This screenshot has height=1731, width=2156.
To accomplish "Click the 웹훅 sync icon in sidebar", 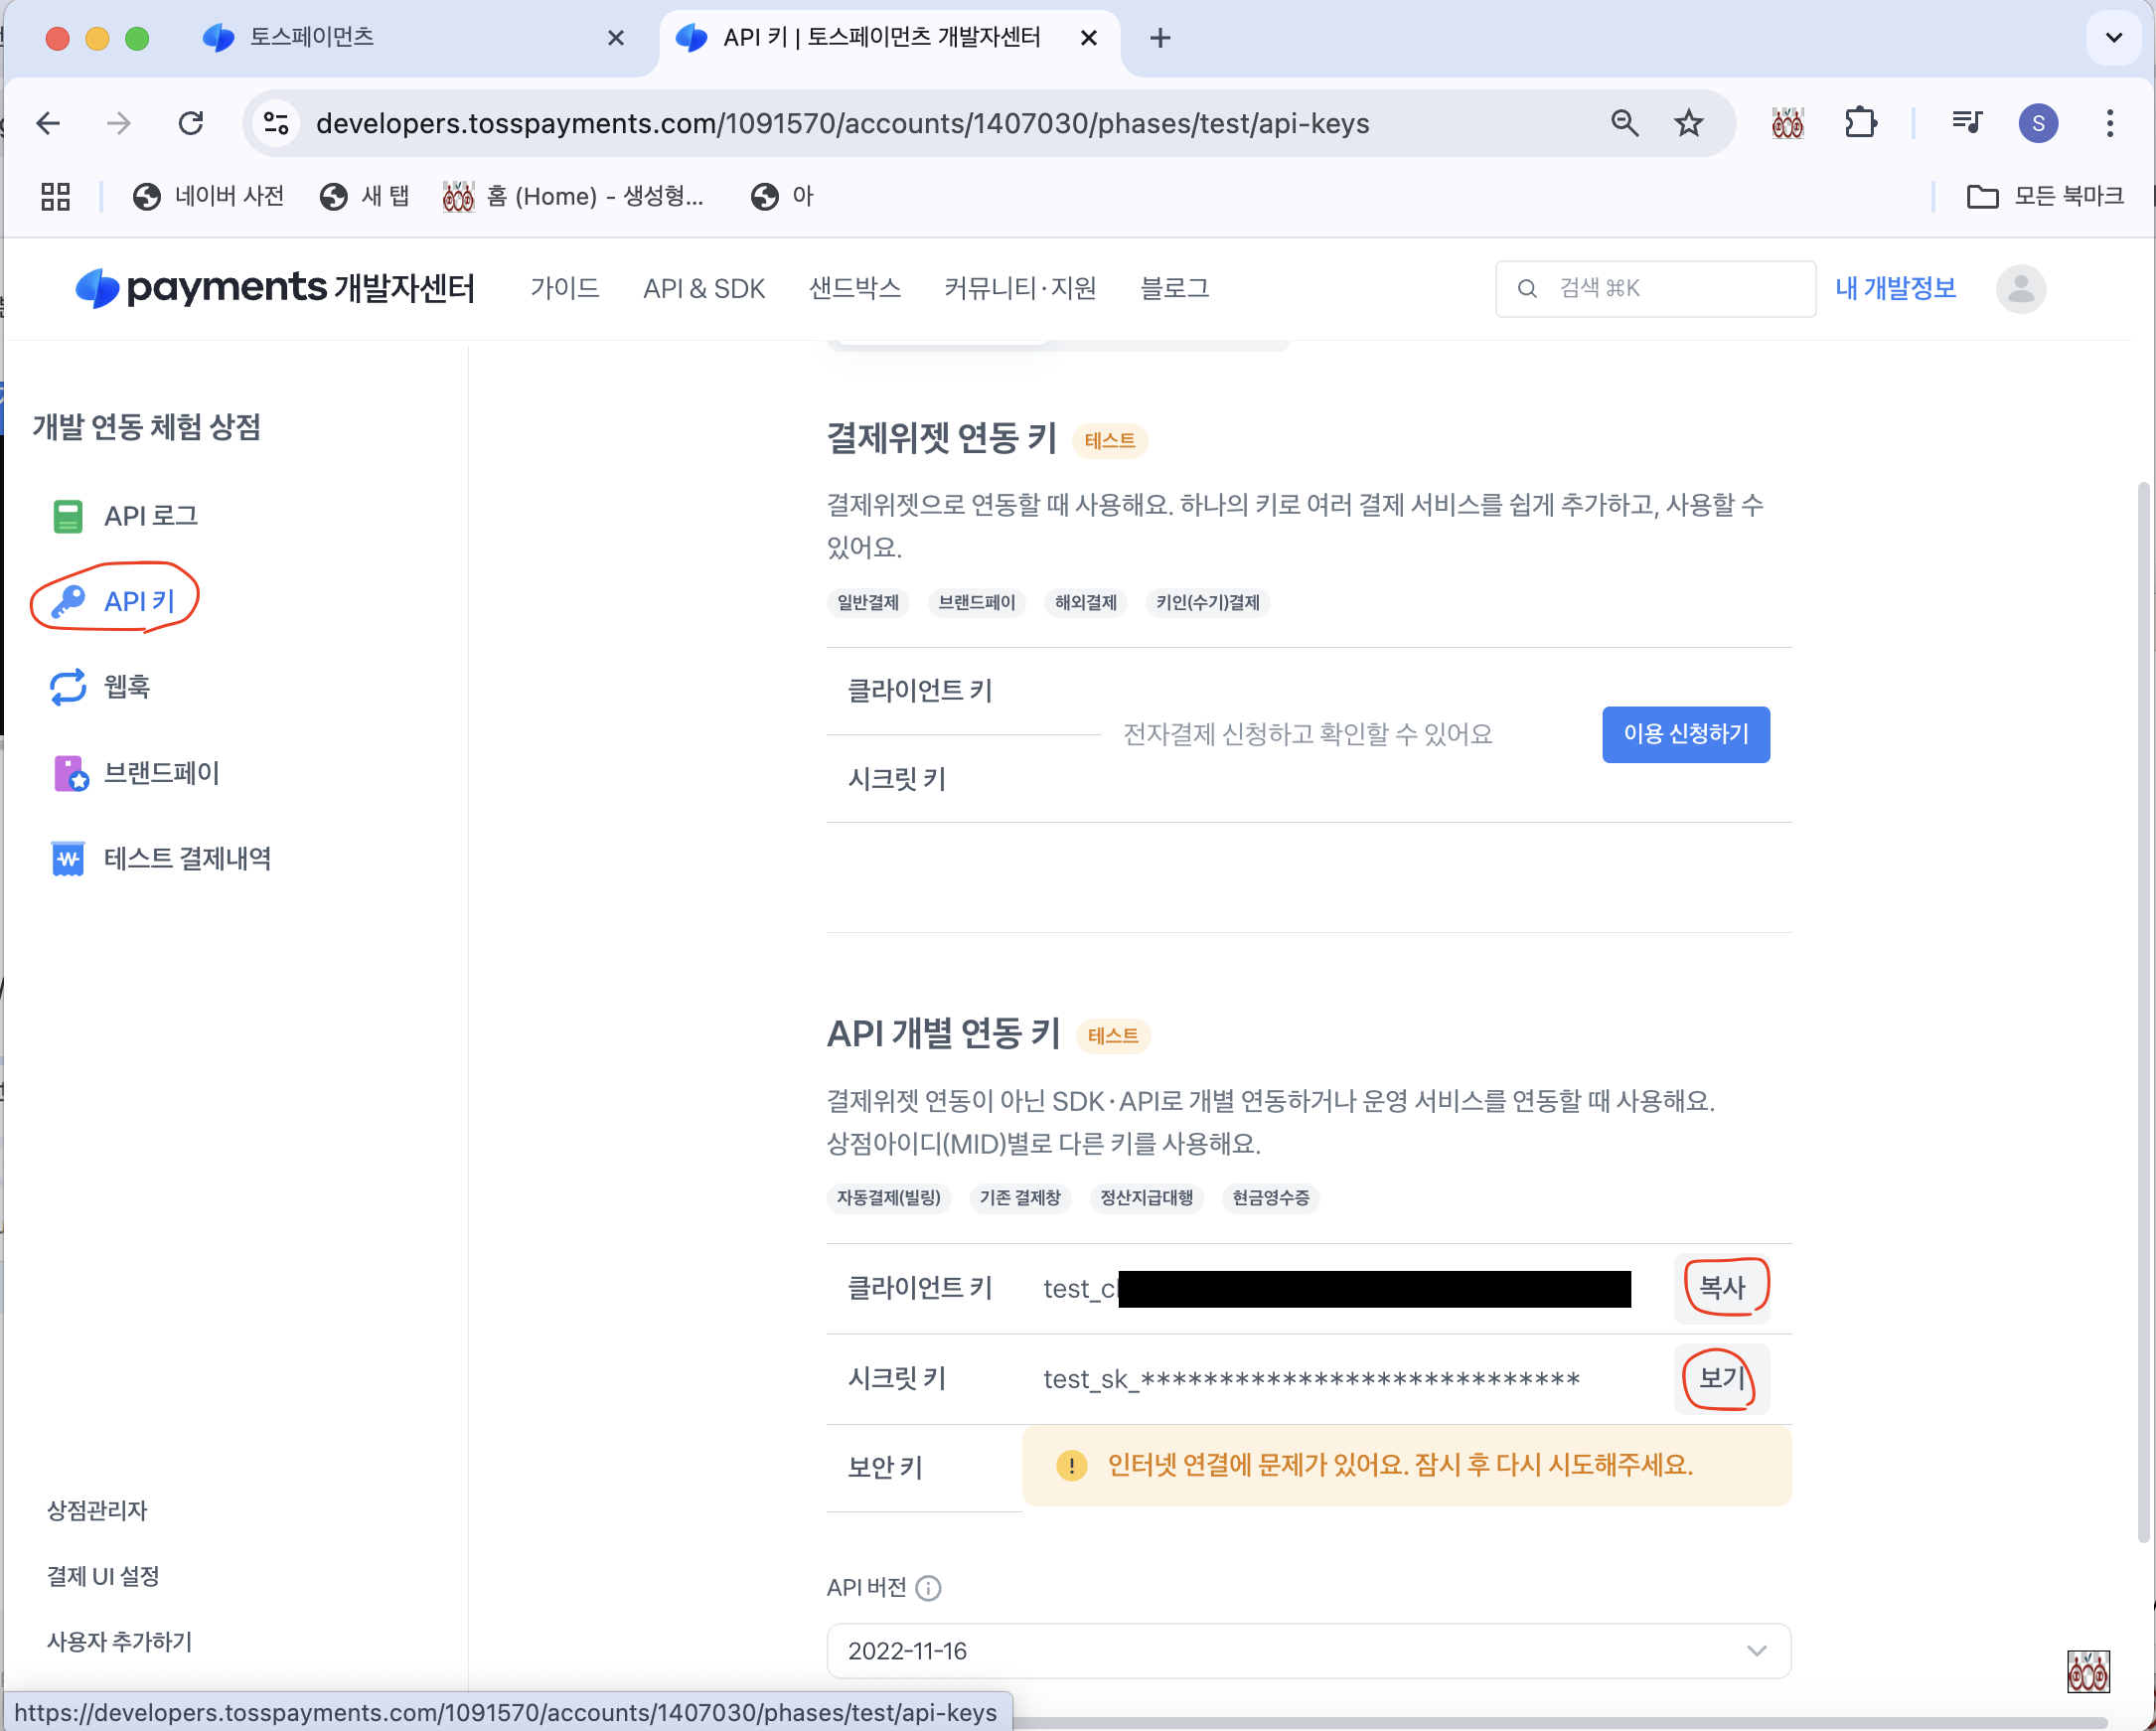I will click(68, 687).
